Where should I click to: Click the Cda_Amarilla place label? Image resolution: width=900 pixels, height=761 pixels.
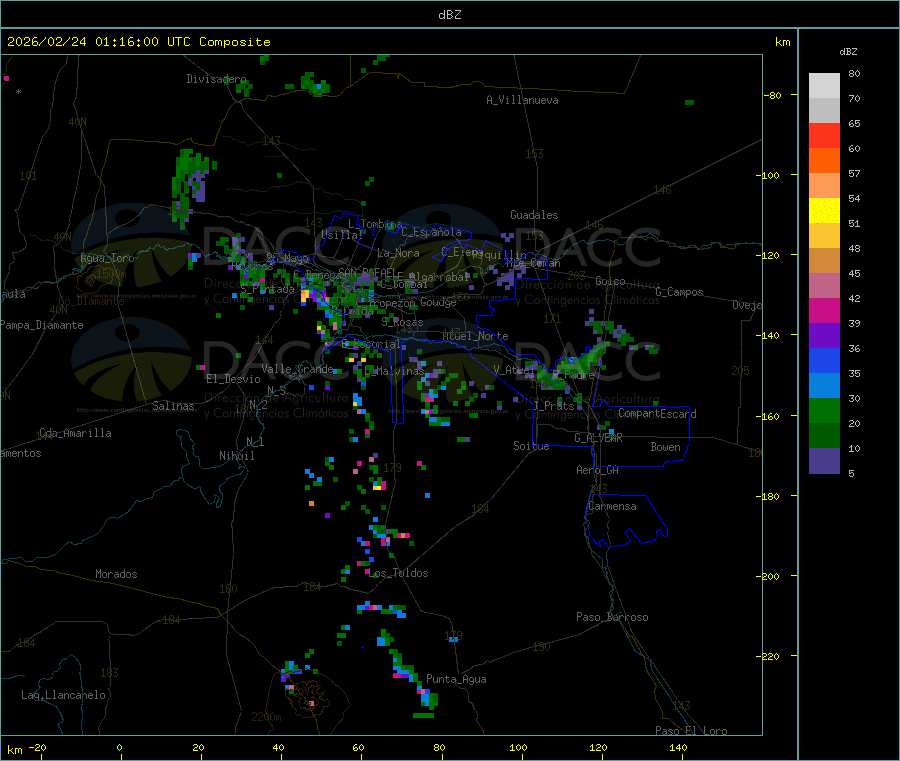click(x=75, y=433)
